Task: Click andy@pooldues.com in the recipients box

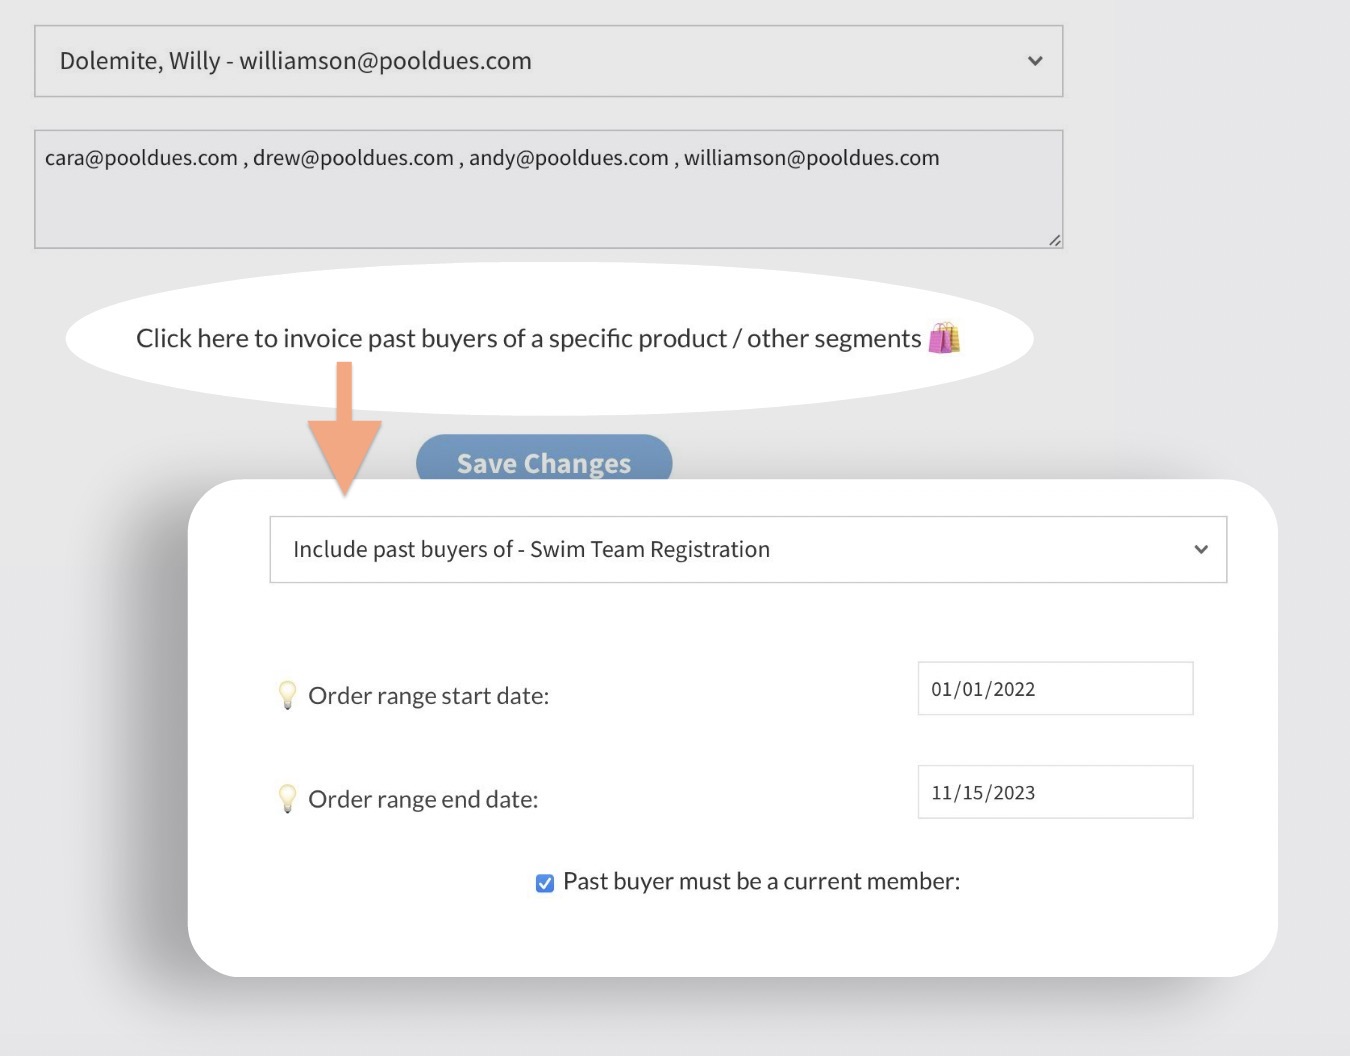Action: 568,158
